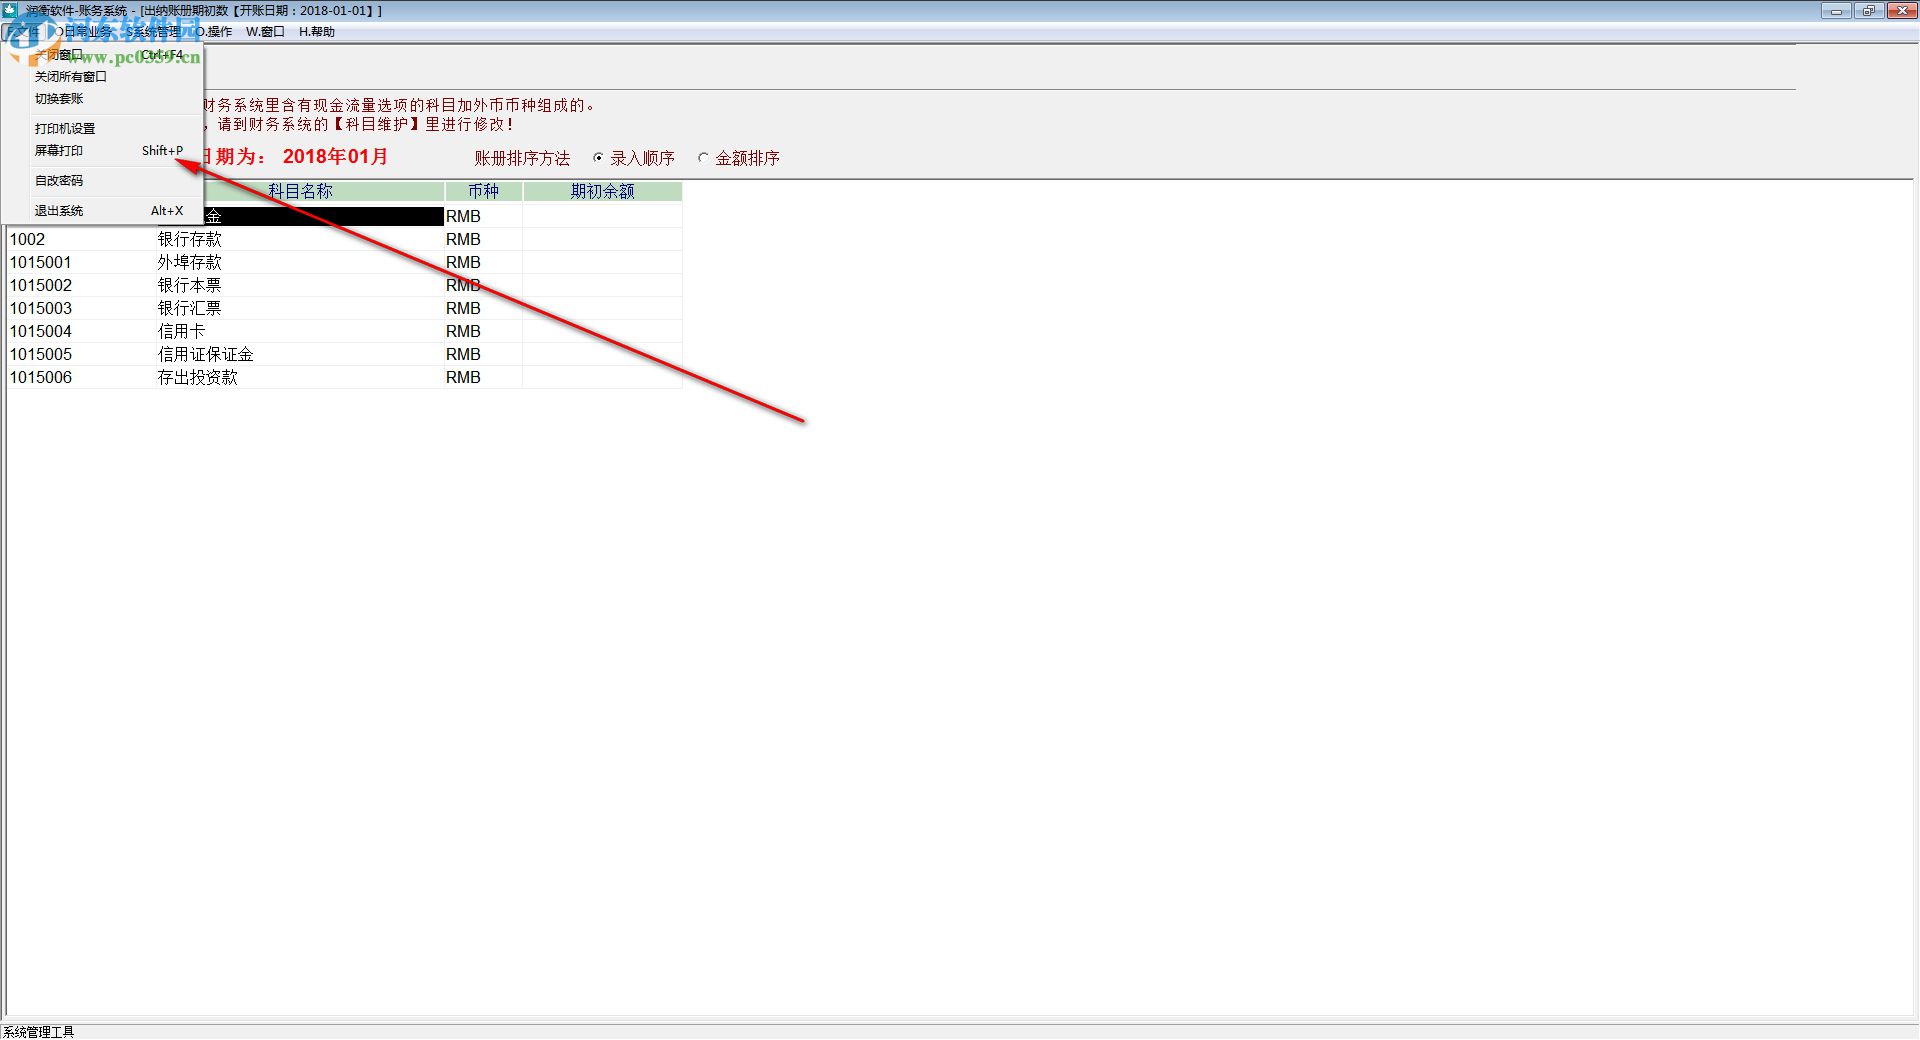1920x1040 pixels.
Task: Open the F.文件 menu
Action: pyautogui.click(x=22, y=31)
